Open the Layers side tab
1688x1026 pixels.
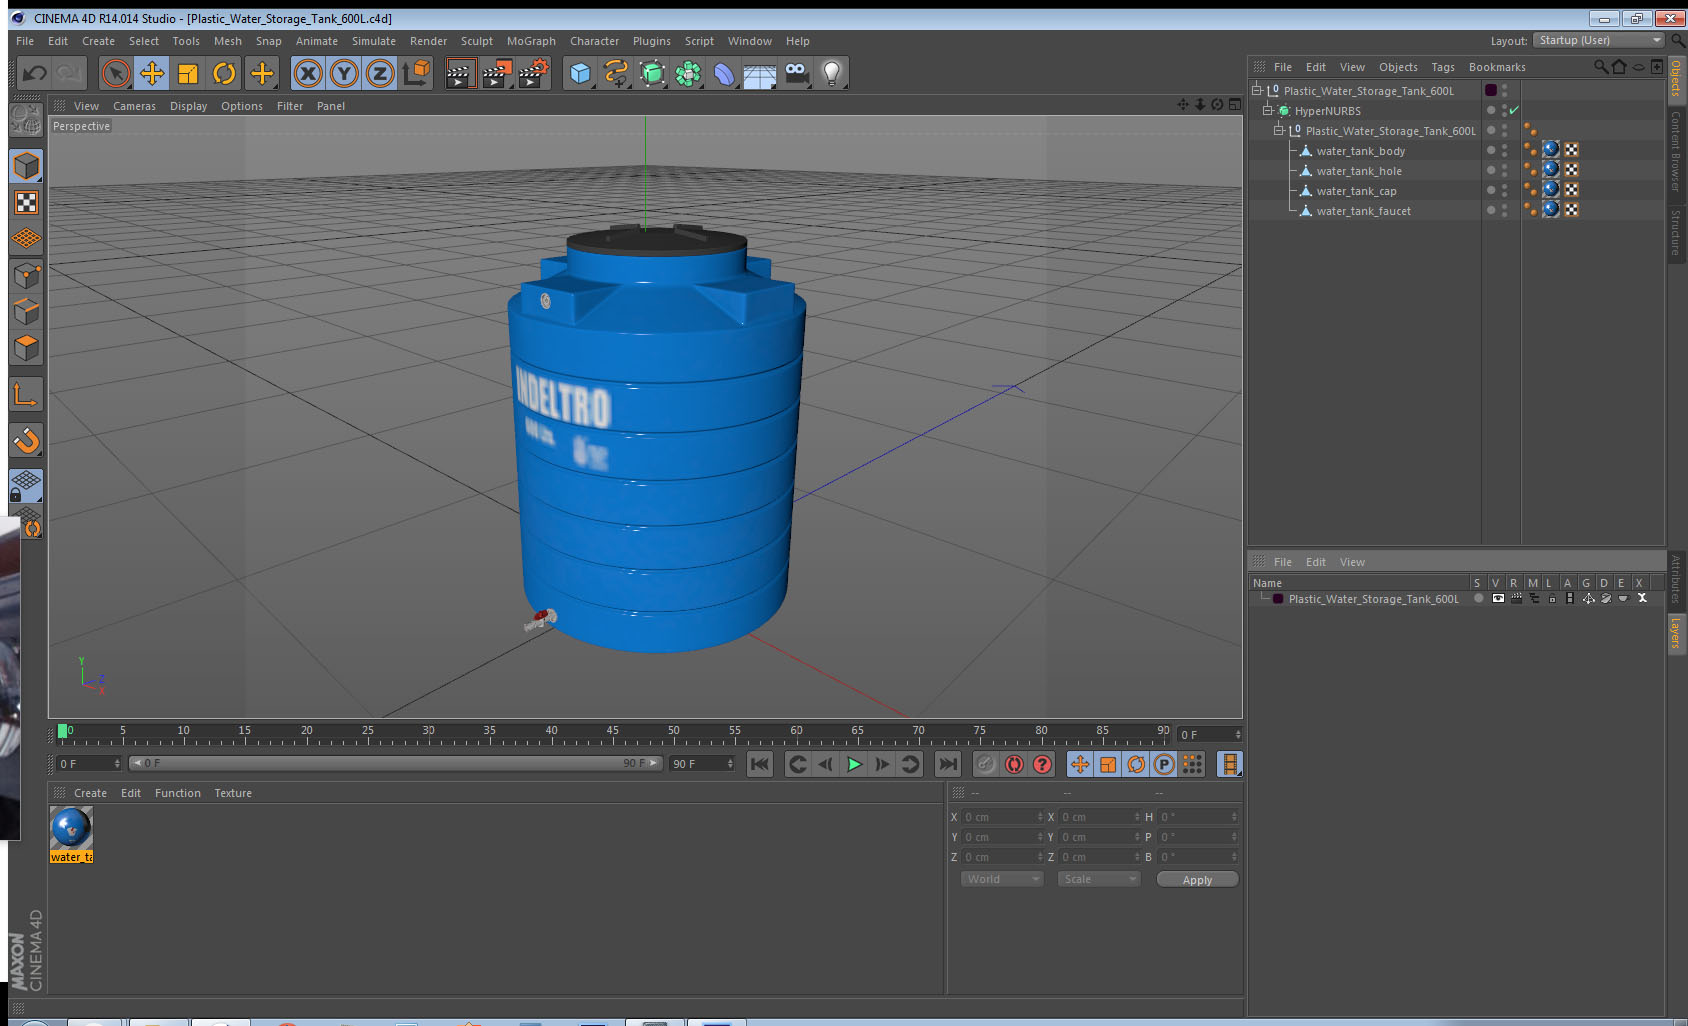pos(1675,632)
